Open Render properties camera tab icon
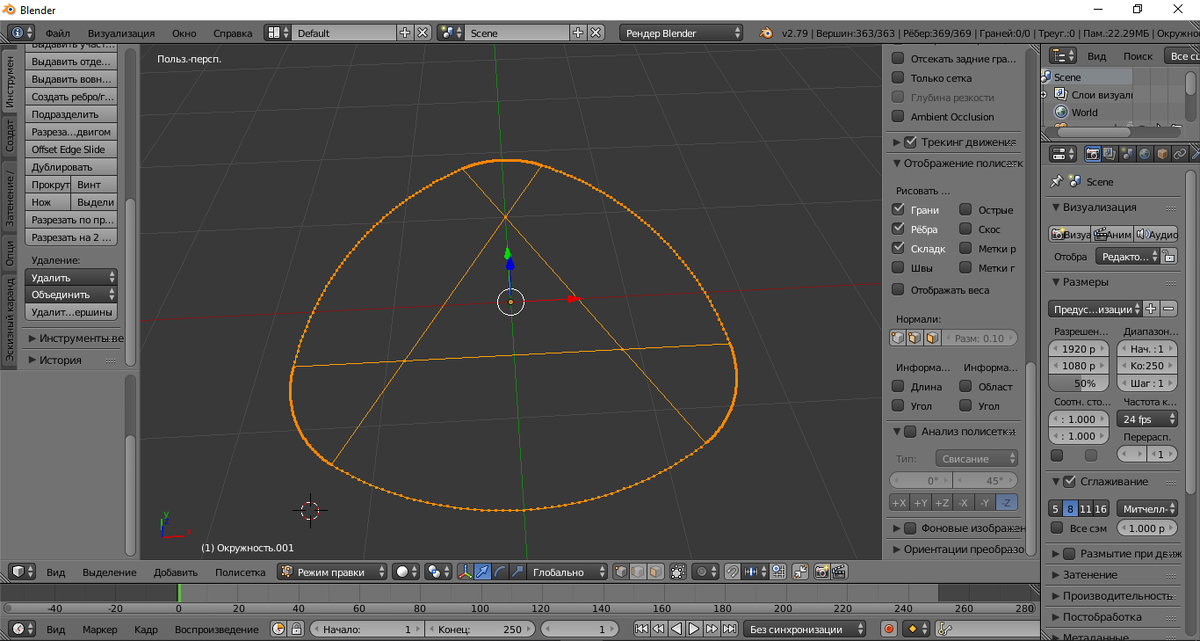The height and width of the screenshot is (641, 1200). [x=1092, y=154]
